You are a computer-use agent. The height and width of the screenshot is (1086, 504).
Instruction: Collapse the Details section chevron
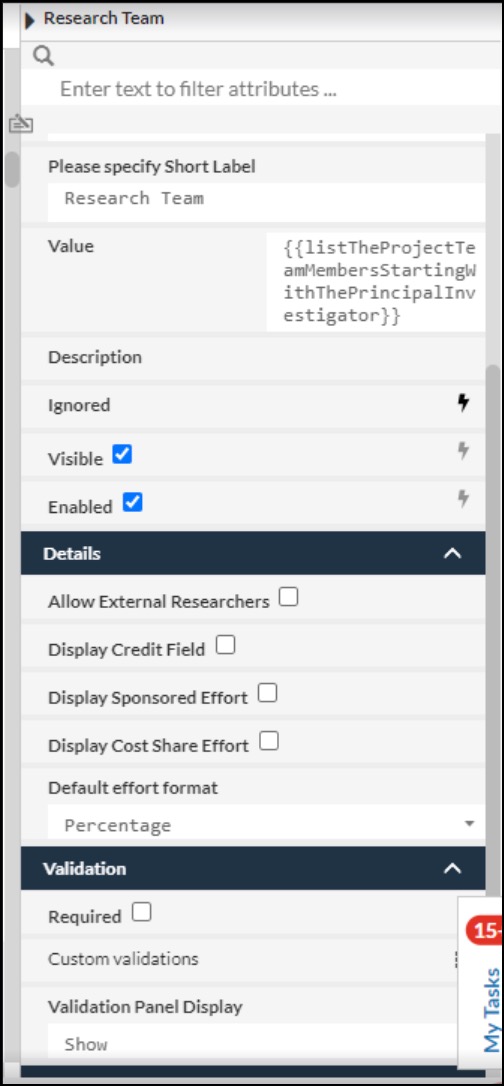coord(452,553)
